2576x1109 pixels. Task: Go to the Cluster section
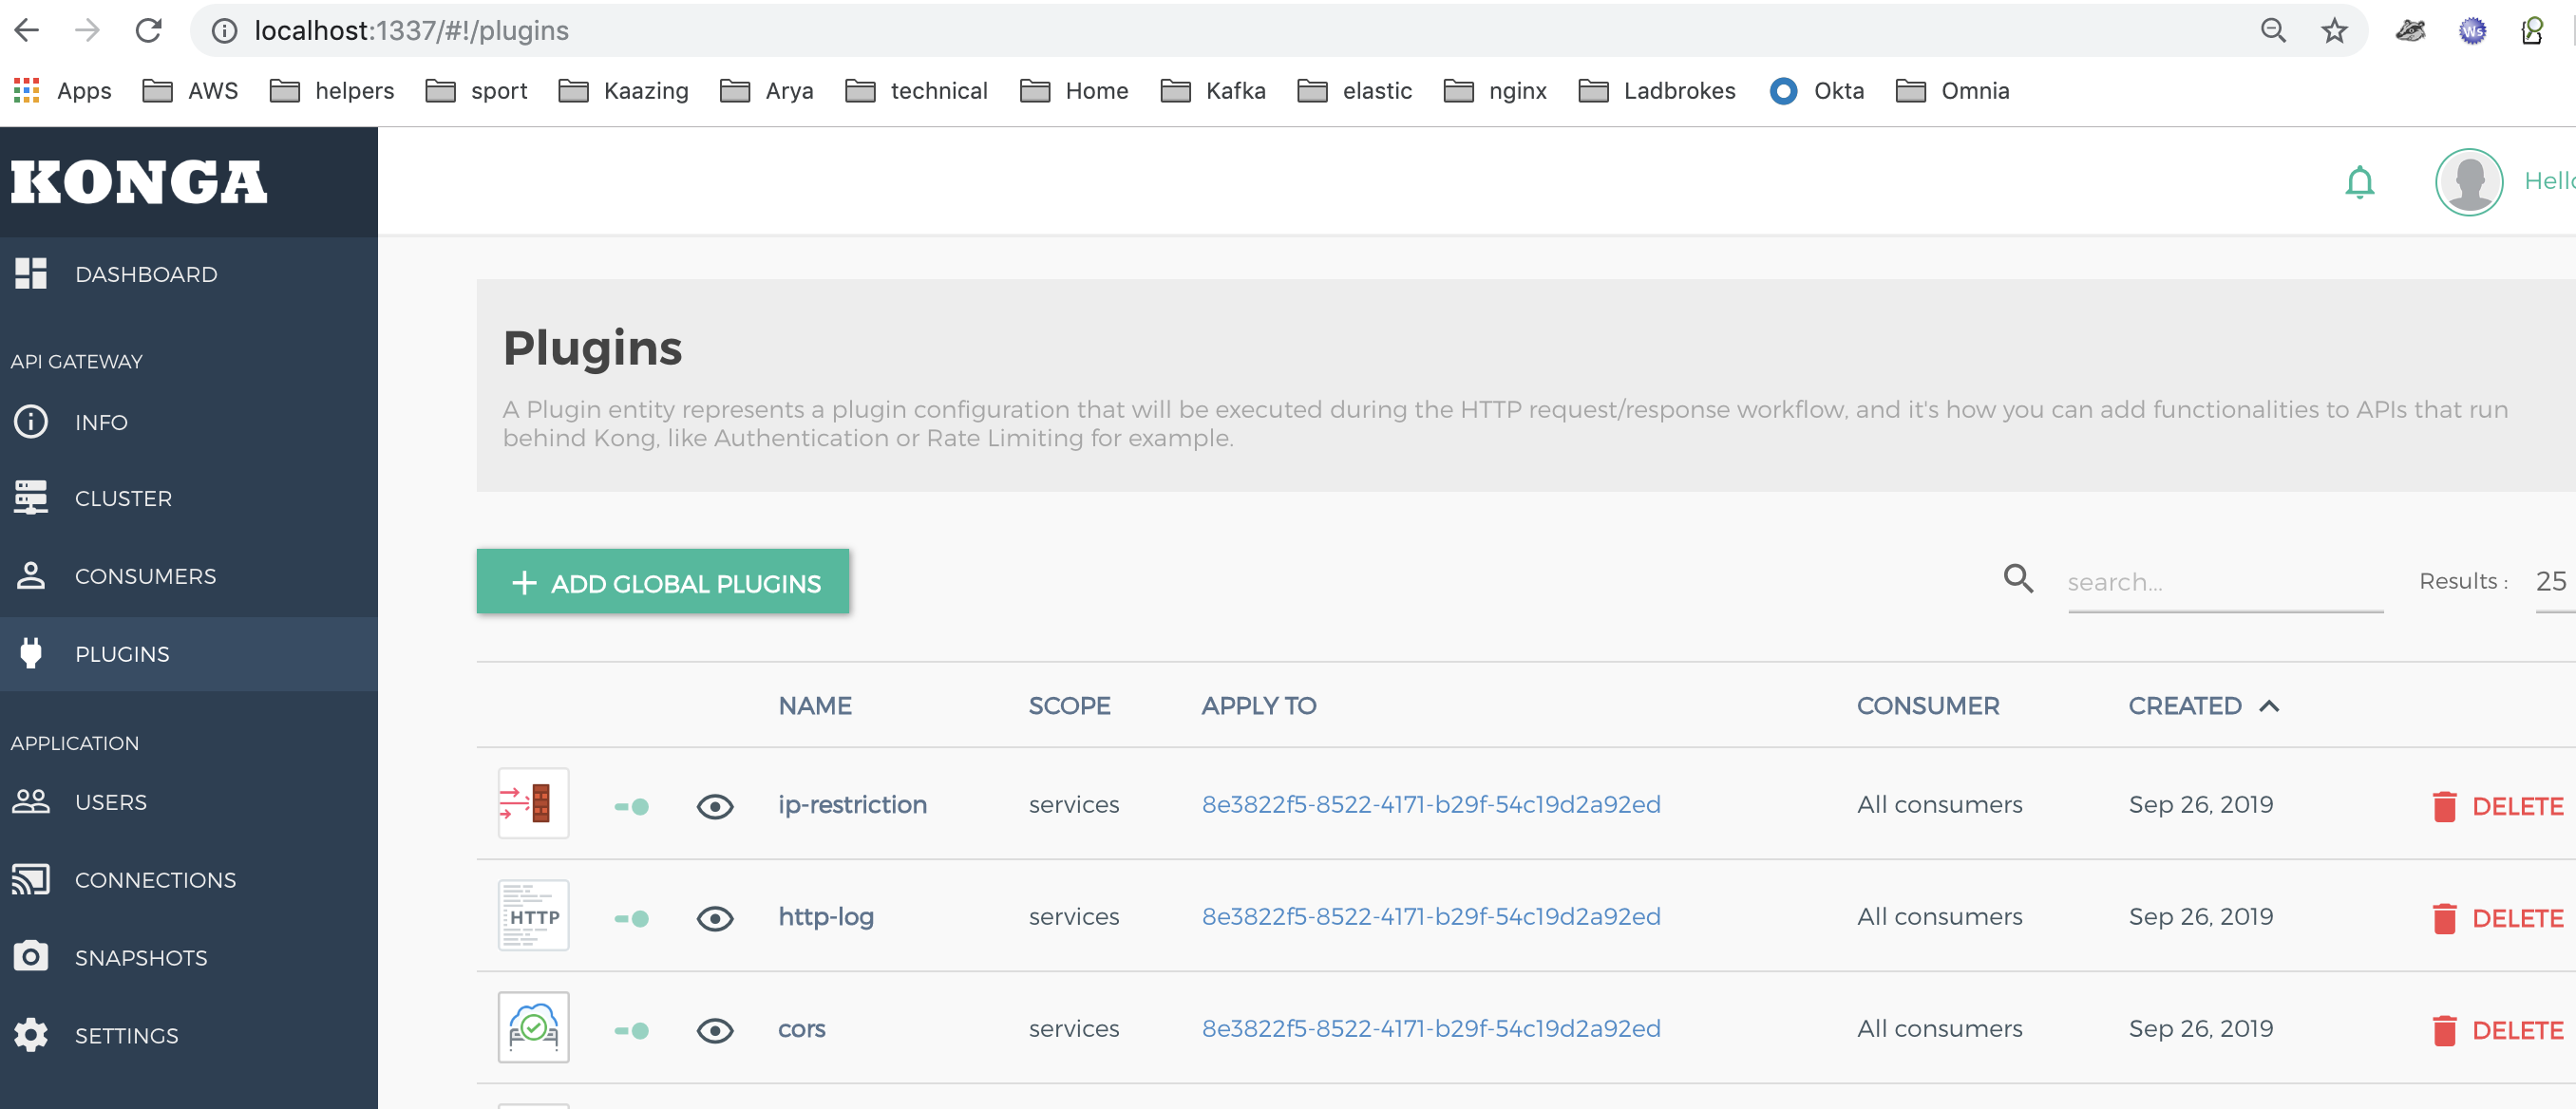click(x=189, y=498)
